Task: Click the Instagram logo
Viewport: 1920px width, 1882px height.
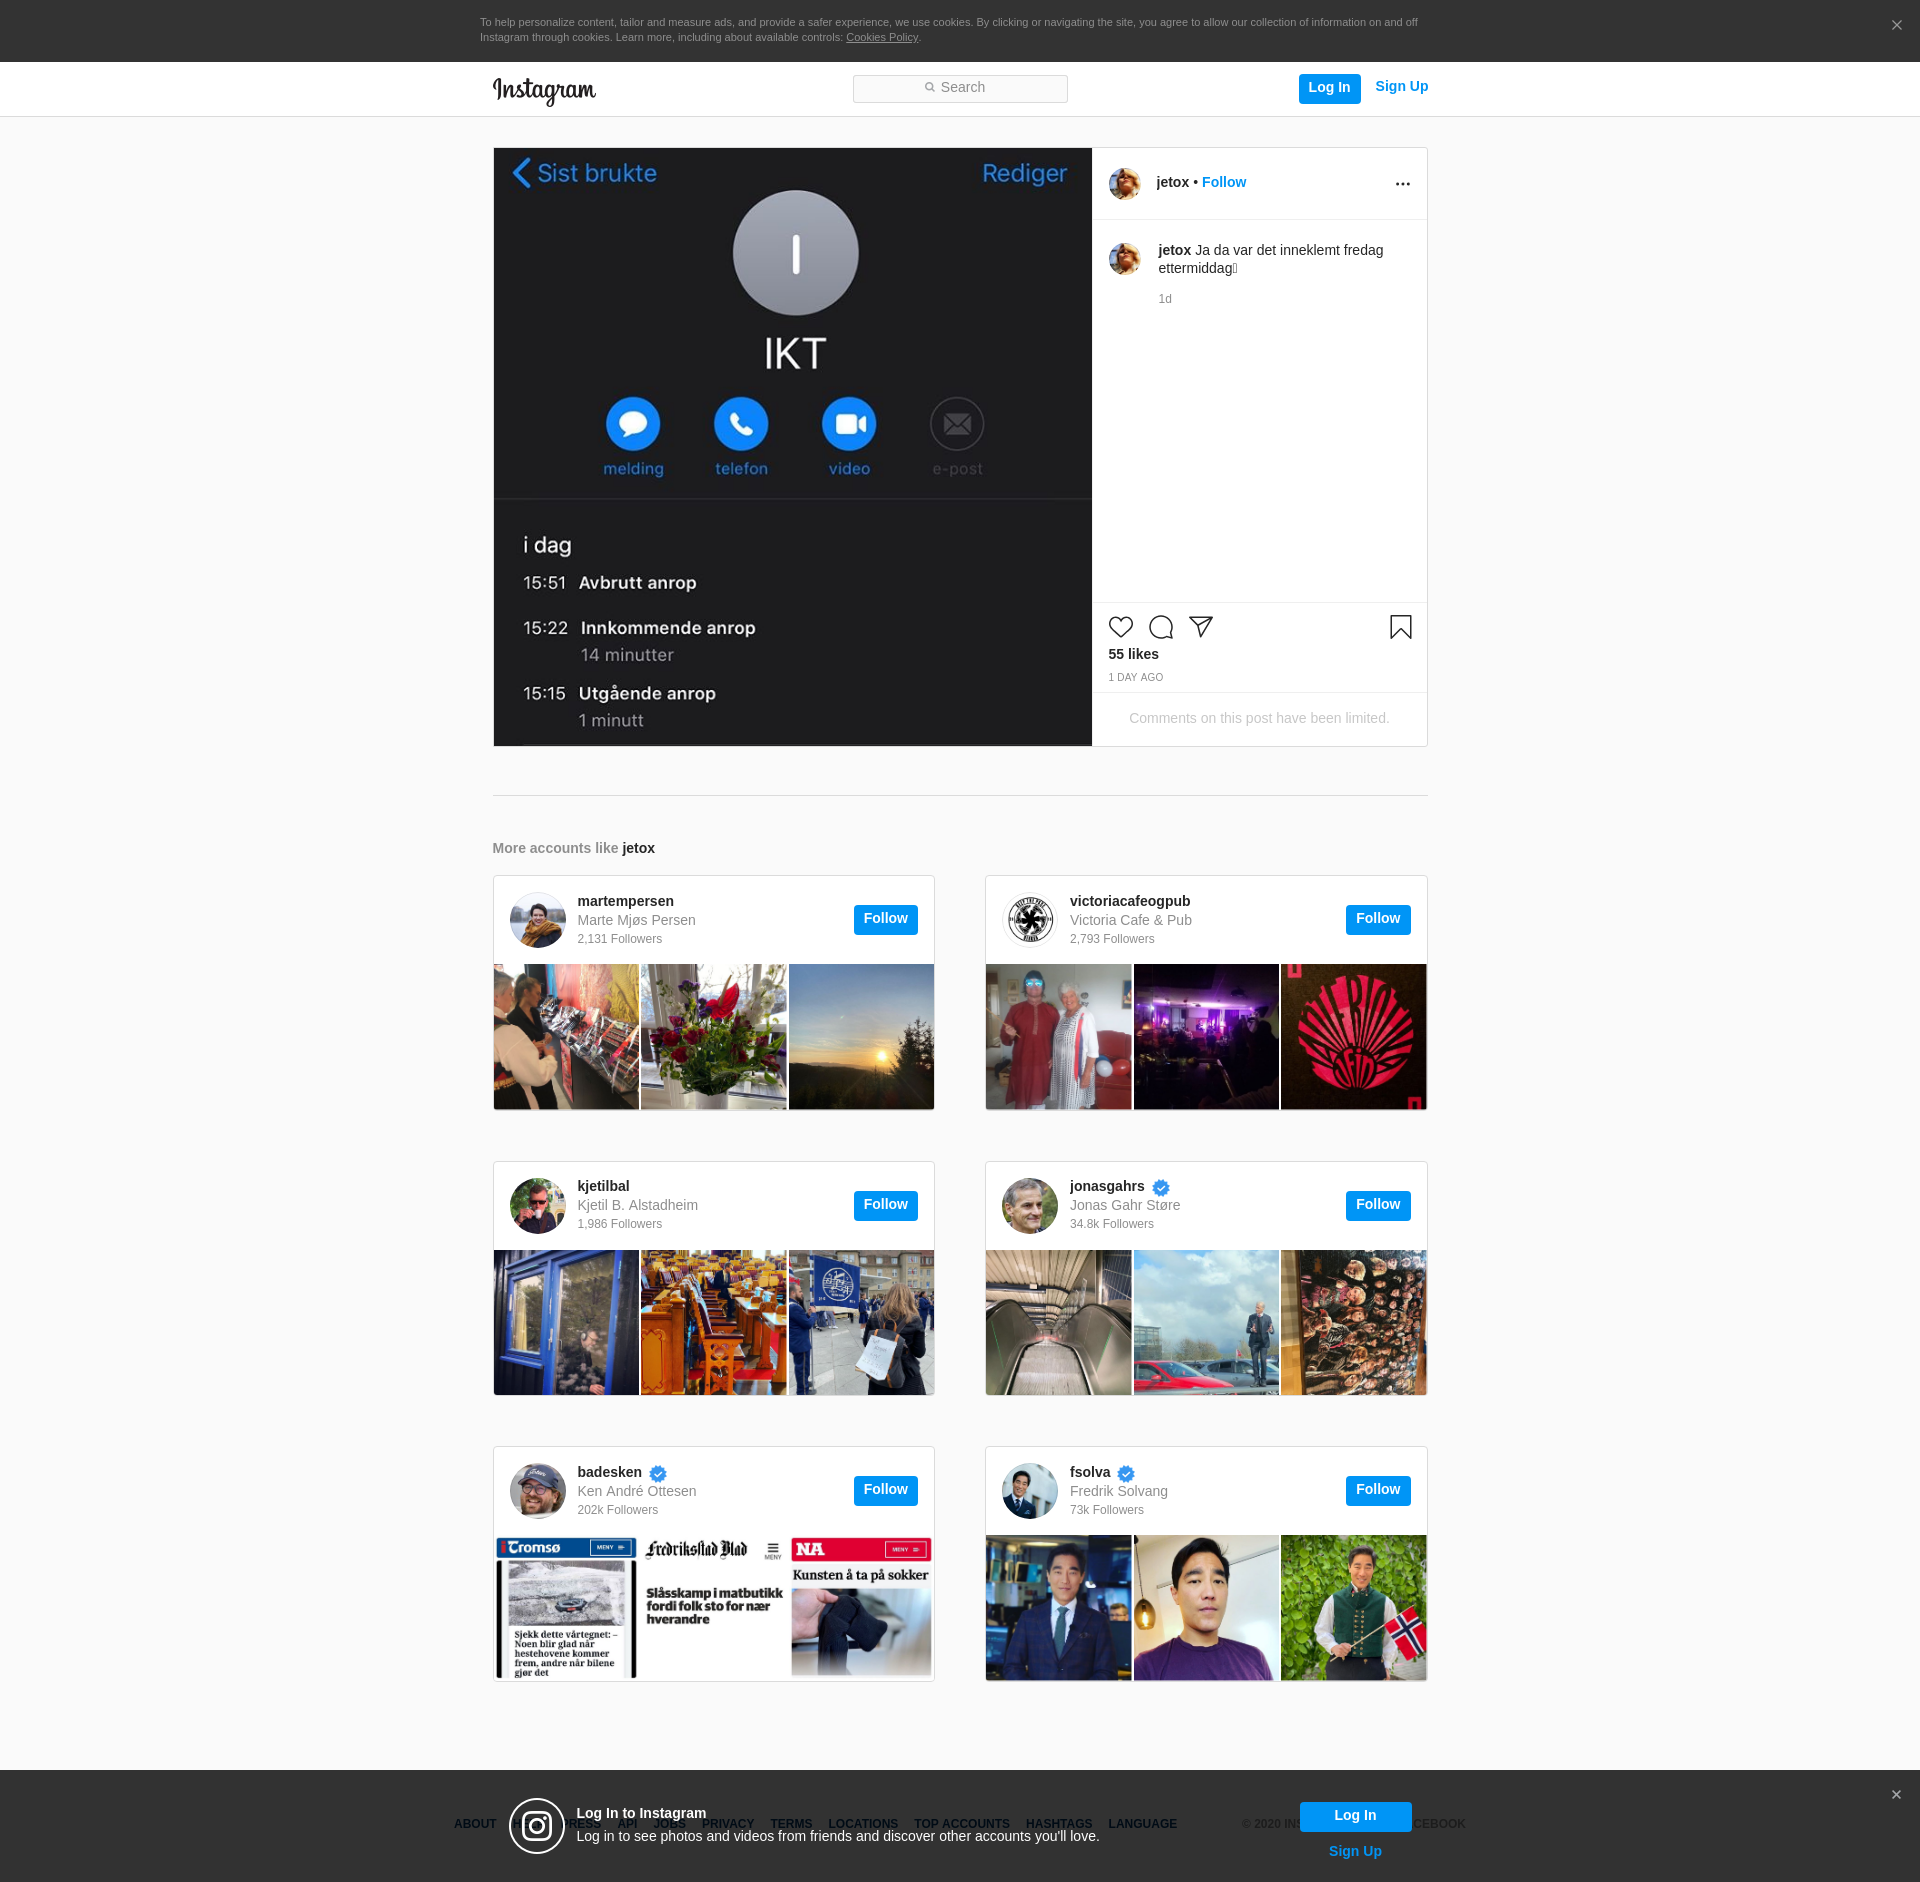Action: pyautogui.click(x=544, y=90)
